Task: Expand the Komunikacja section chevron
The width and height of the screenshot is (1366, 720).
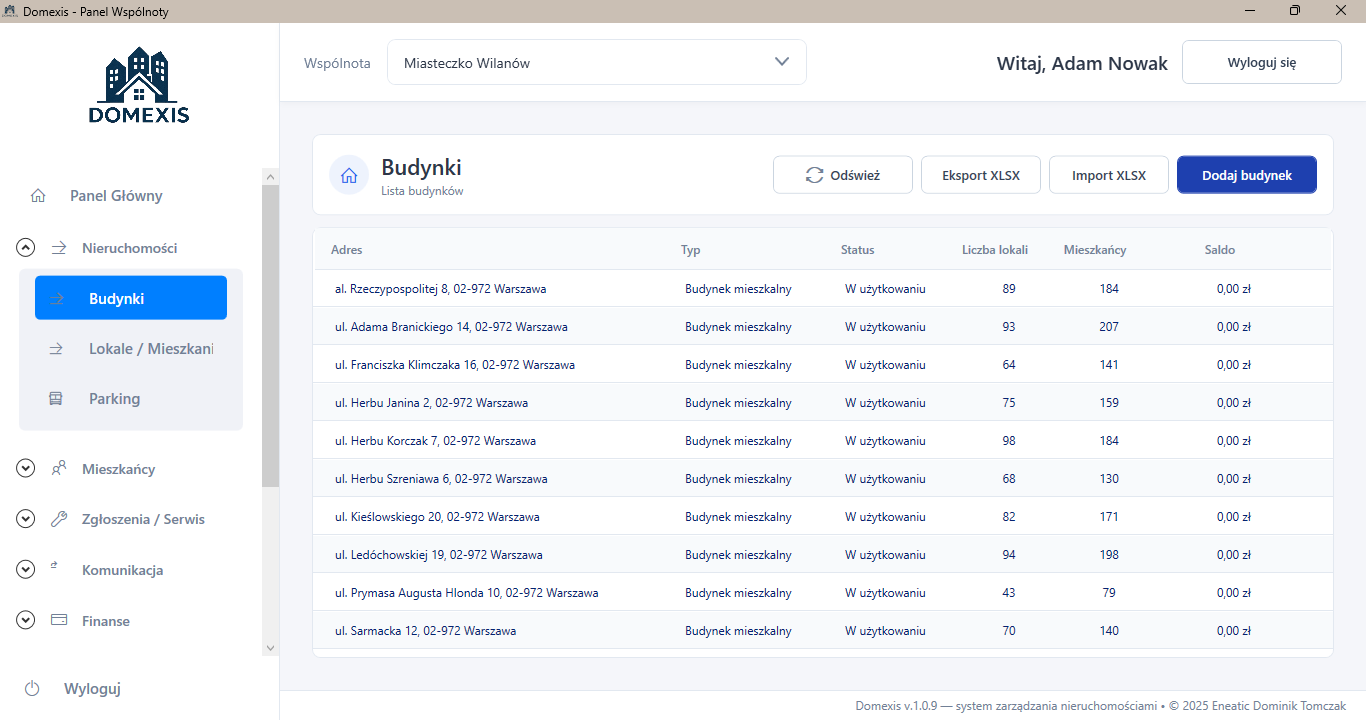Action: 26,570
